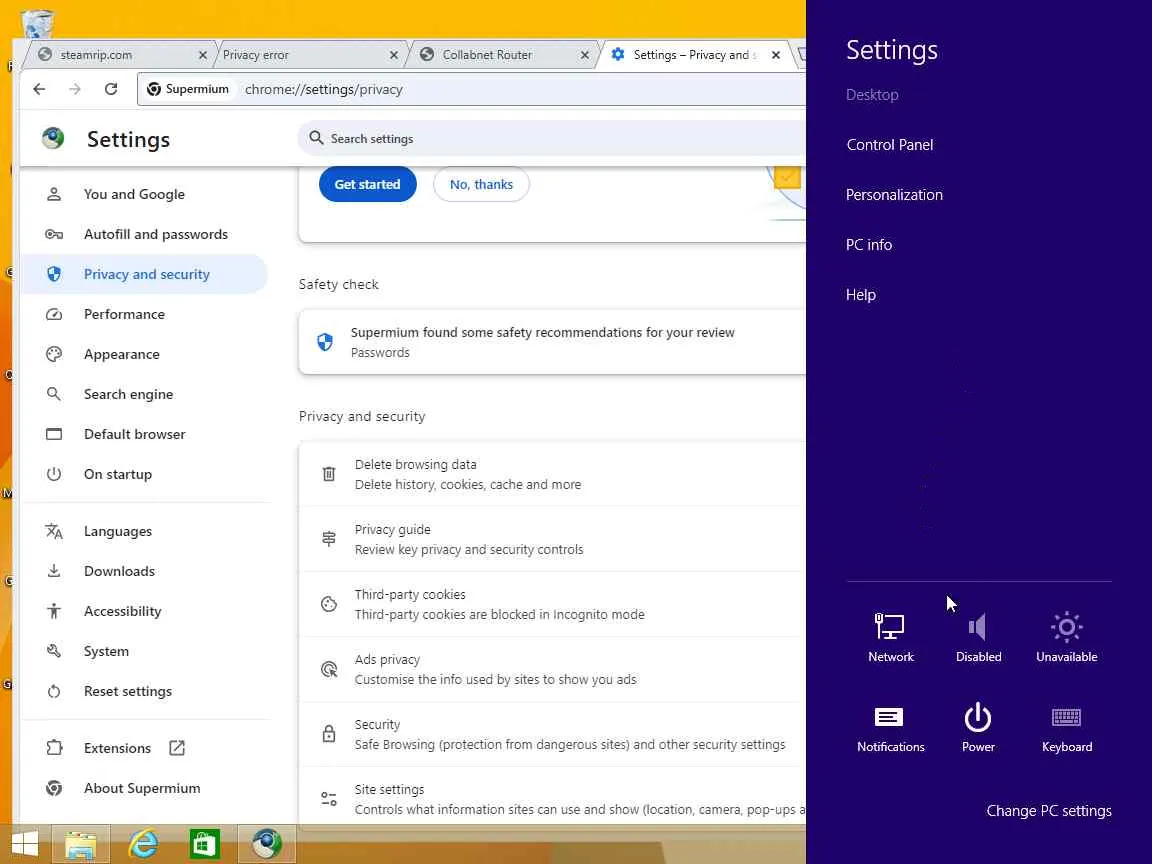Open PC info from the Settings charm
This screenshot has height=864, width=1152.
868,245
